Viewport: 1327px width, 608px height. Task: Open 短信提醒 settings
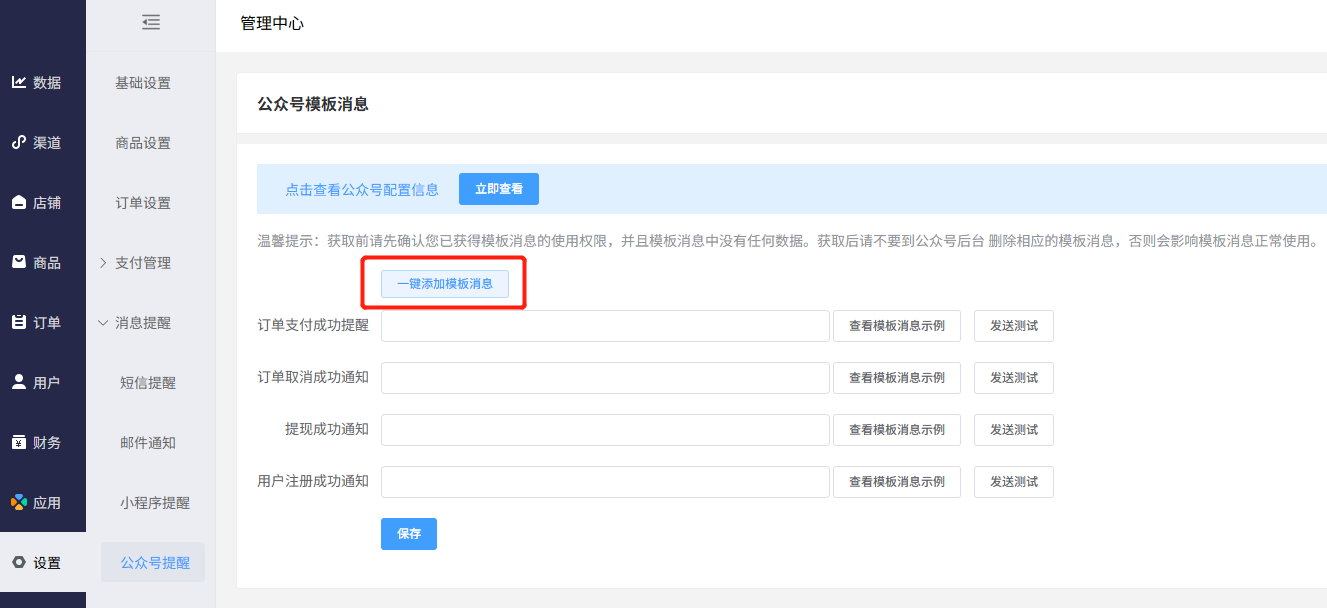148,383
